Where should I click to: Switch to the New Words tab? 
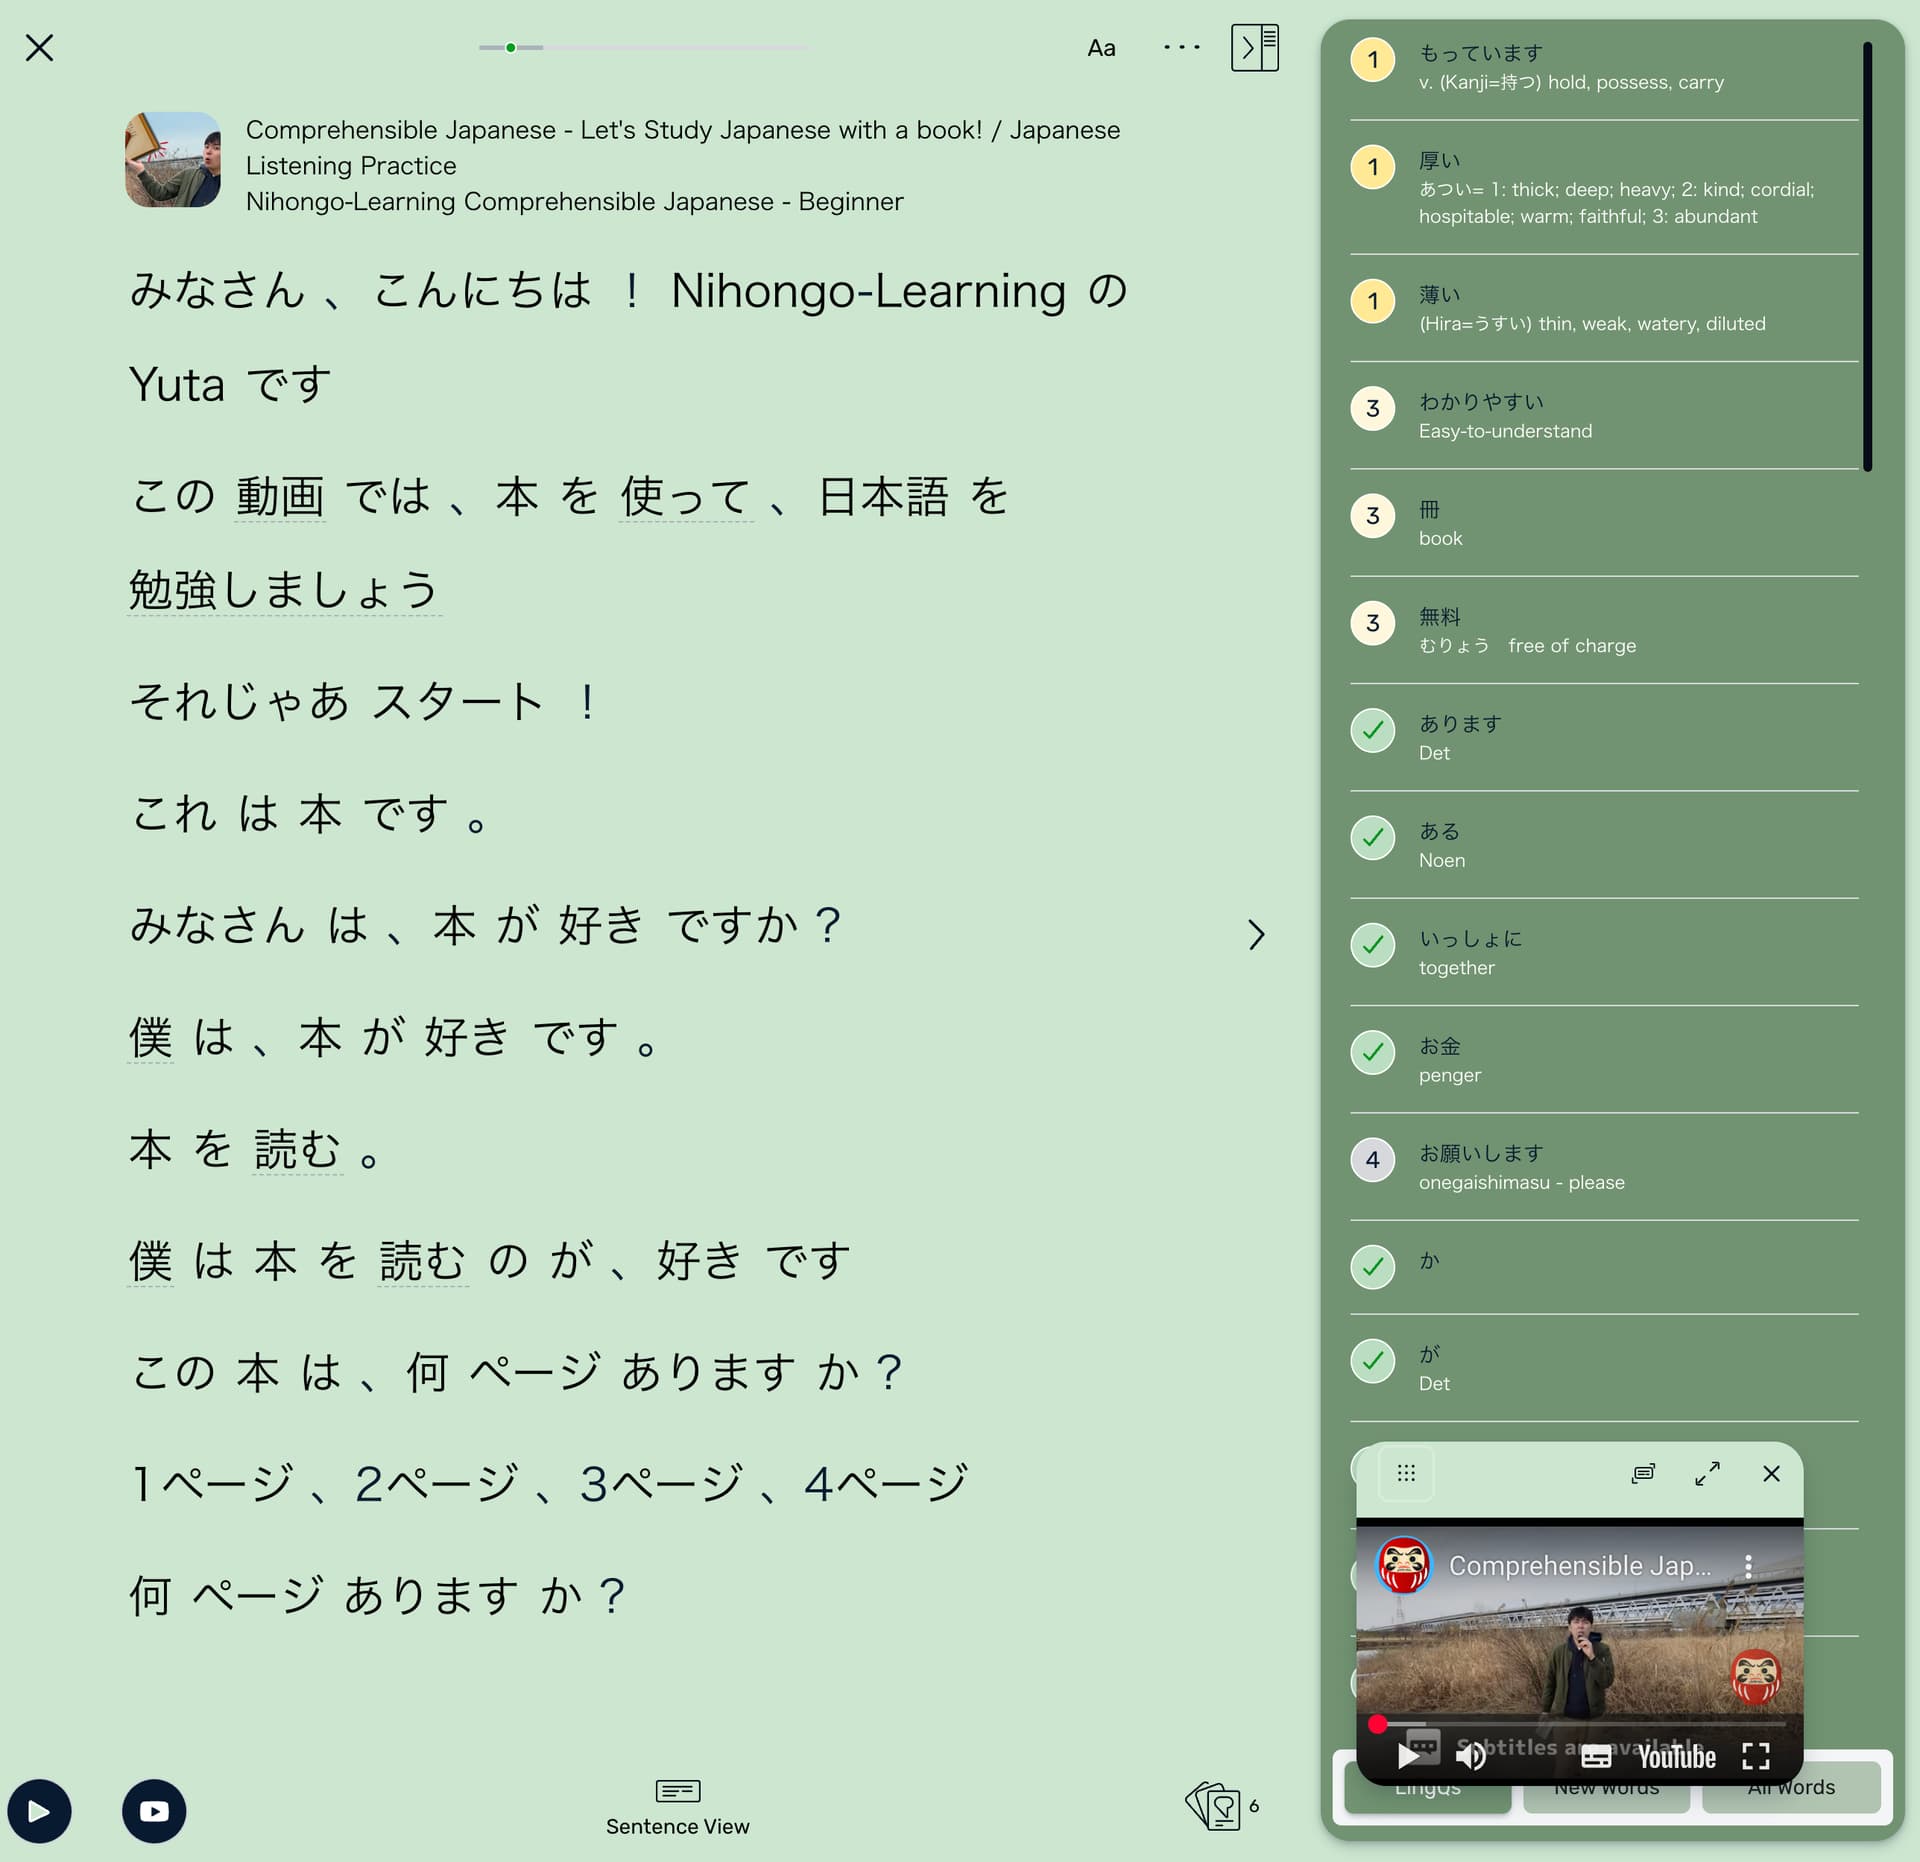click(x=1606, y=1787)
